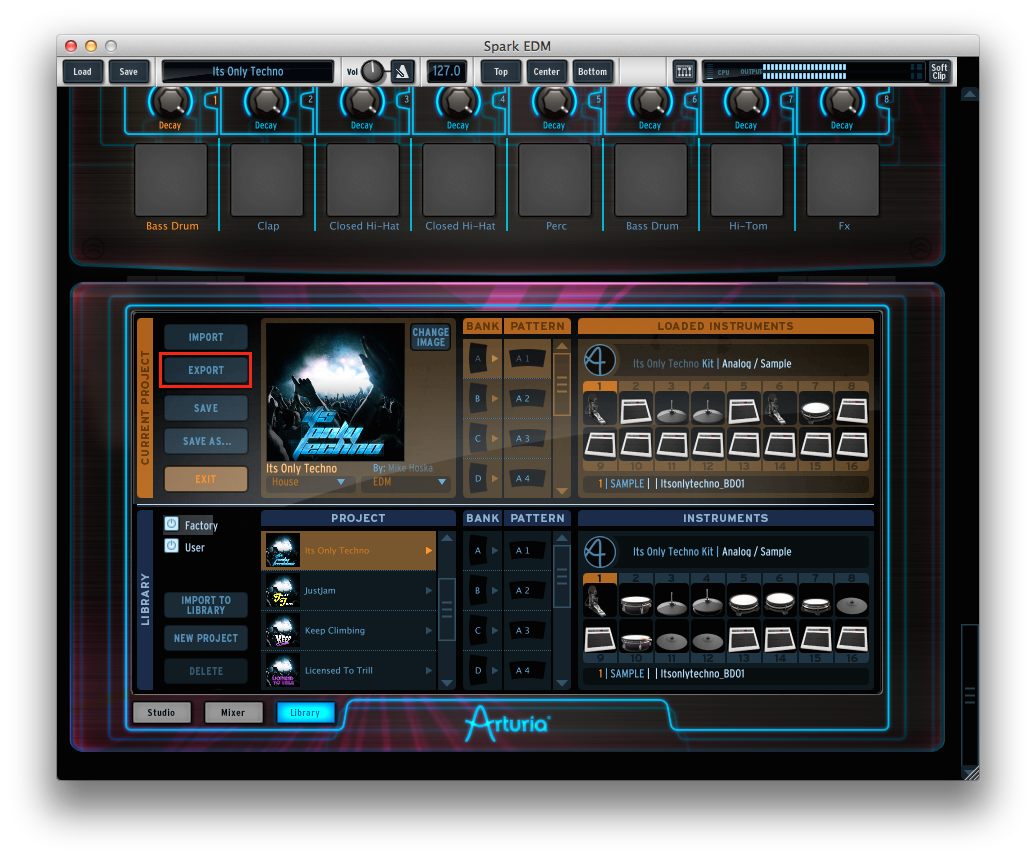Image resolution: width=1036 pixels, height=859 pixels.
Task: Switch to the Mixer tab
Action: pyautogui.click(x=233, y=713)
